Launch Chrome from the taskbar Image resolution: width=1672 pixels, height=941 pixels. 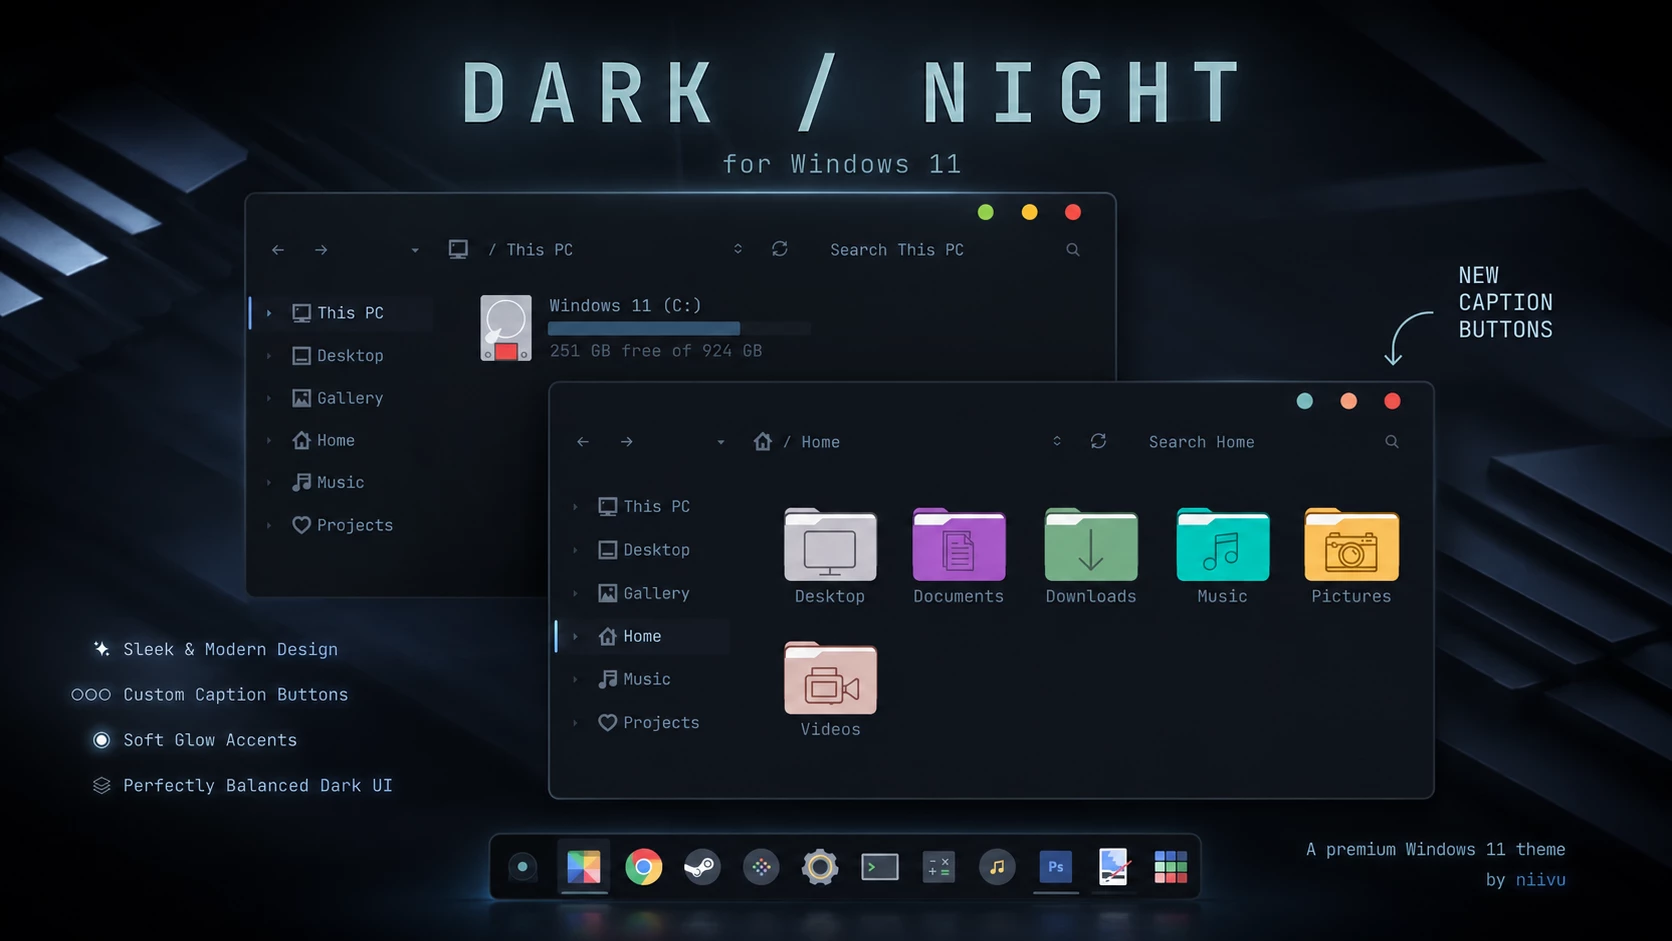tap(643, 867)
